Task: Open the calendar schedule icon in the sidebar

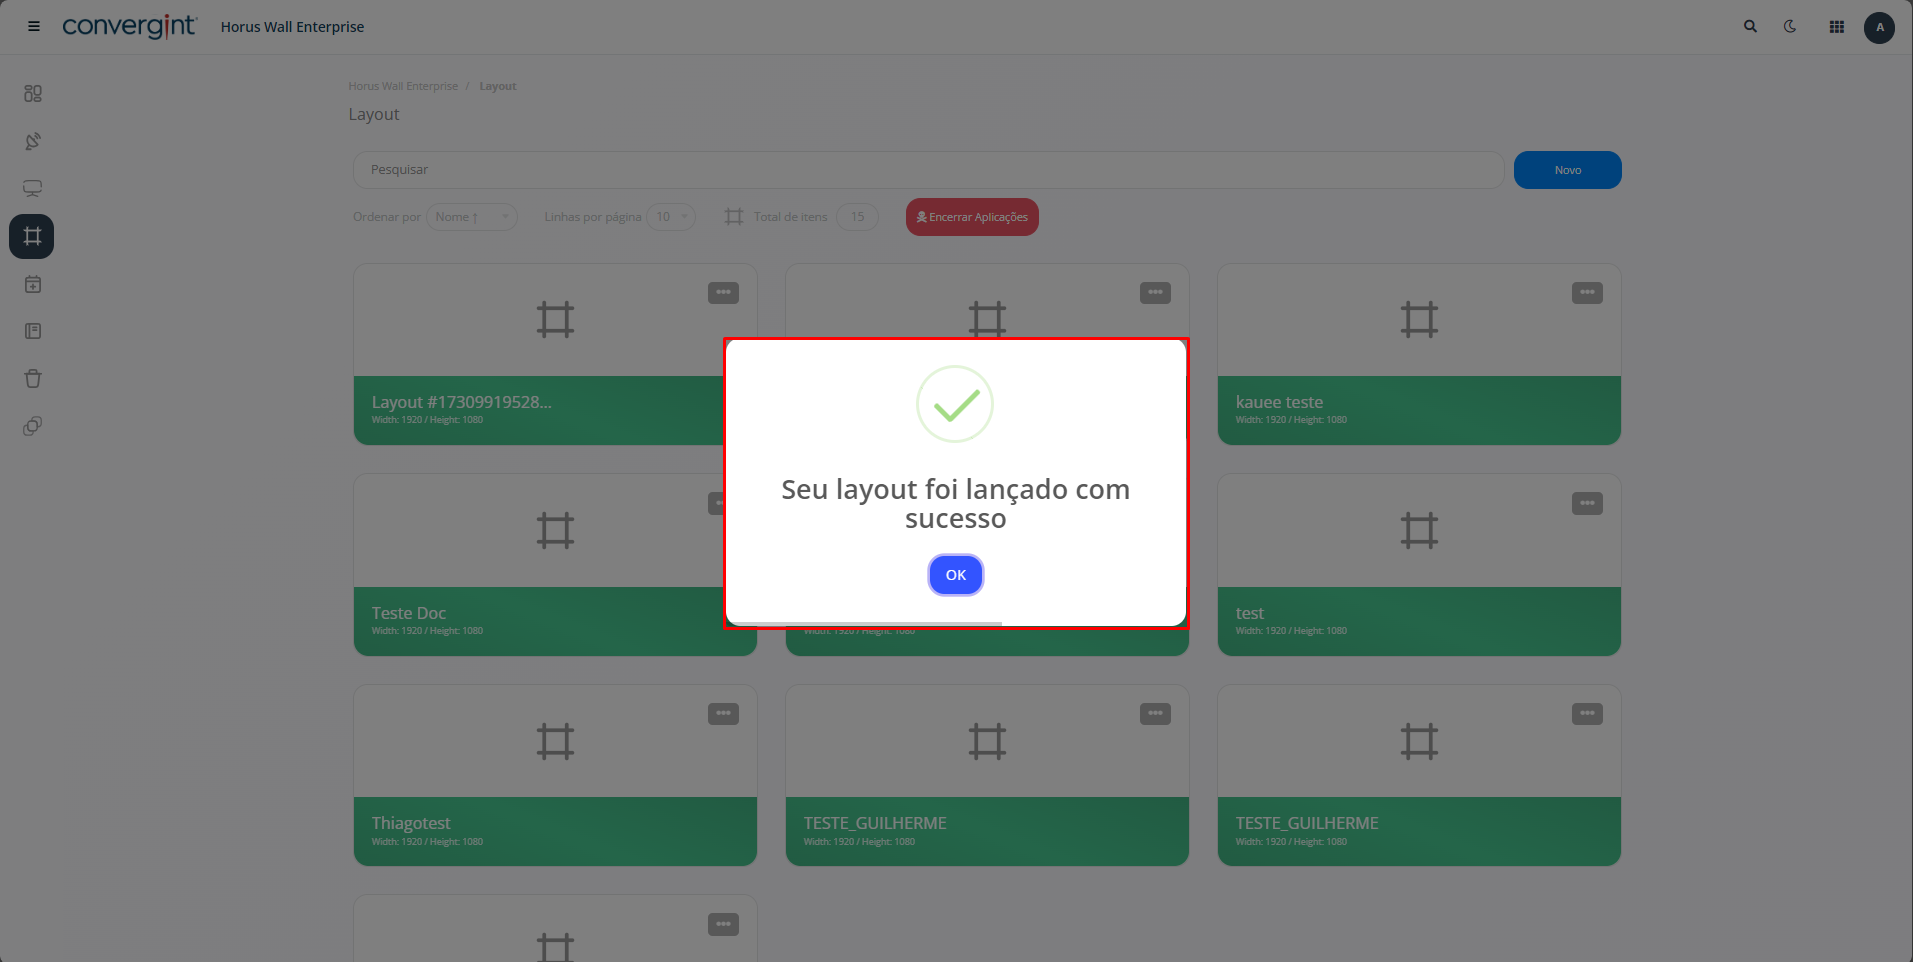Action: 33,285
